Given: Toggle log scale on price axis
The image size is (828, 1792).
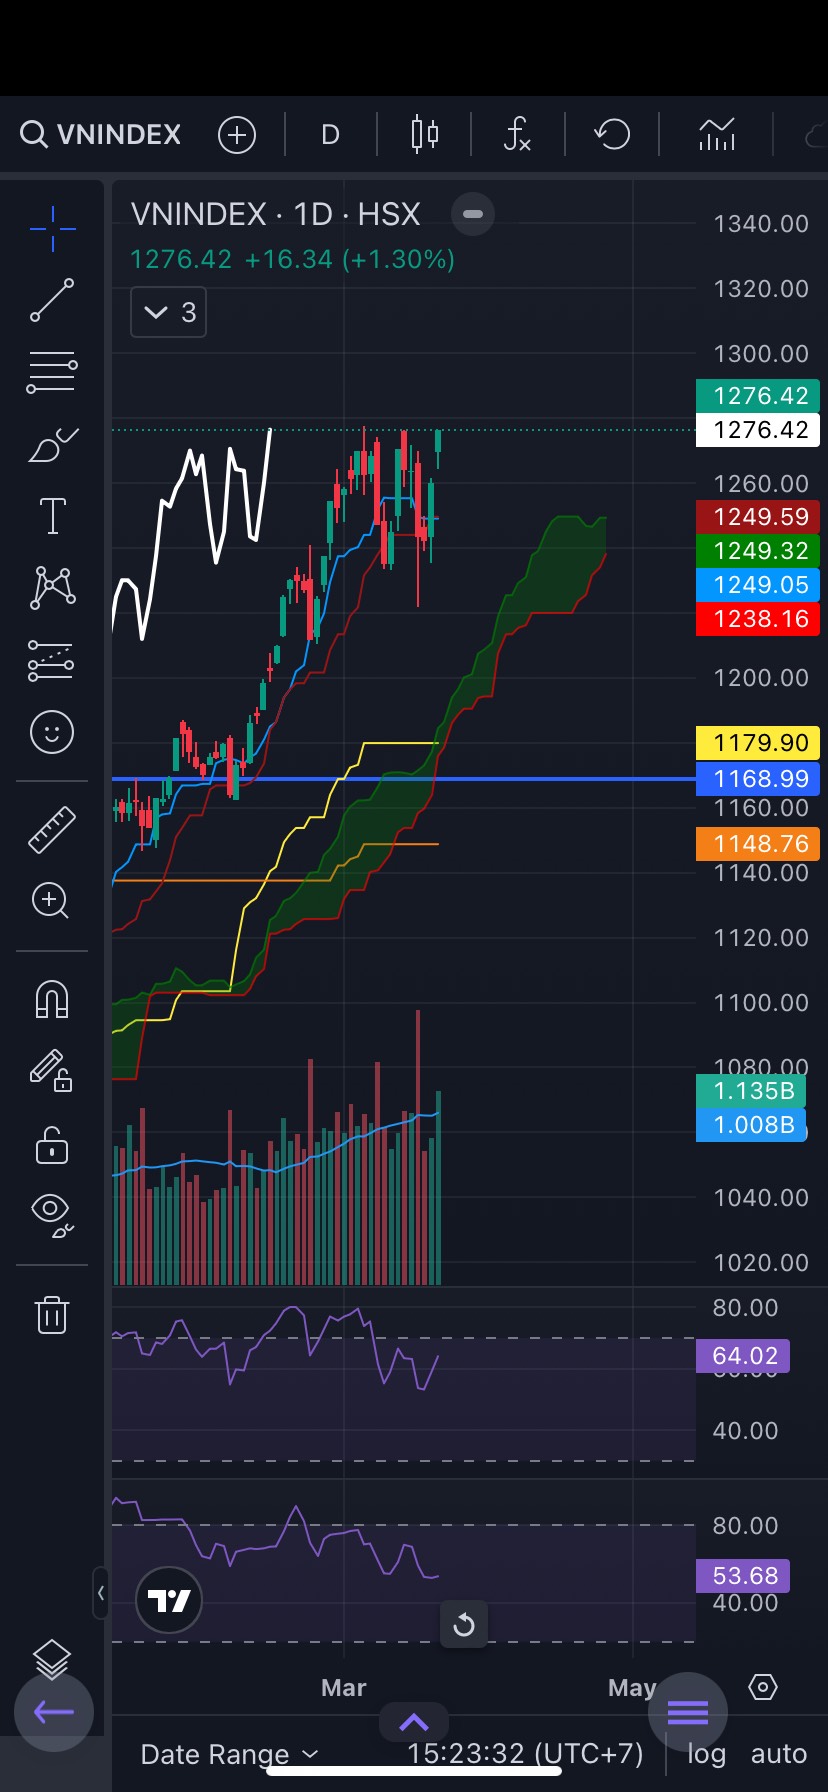Looking at the screenshot, I should pyautogui.click(x=706, y=1754).
